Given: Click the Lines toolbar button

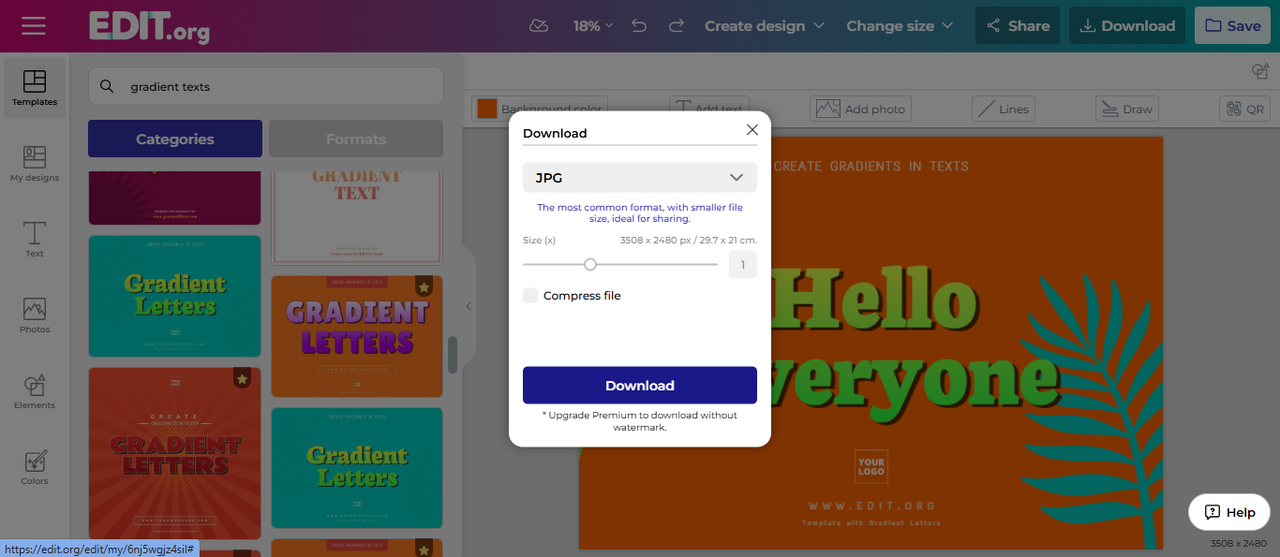Looking at the screenshot, I should tap(1003, 109).
